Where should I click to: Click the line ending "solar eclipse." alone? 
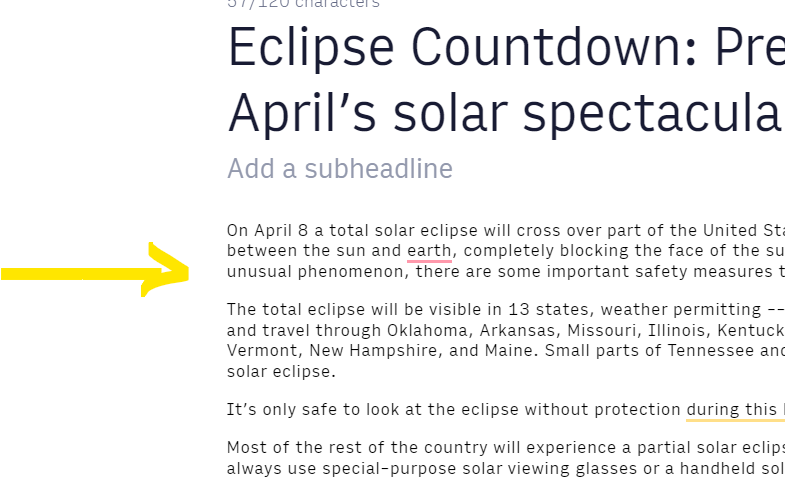(x=281, y=372)
